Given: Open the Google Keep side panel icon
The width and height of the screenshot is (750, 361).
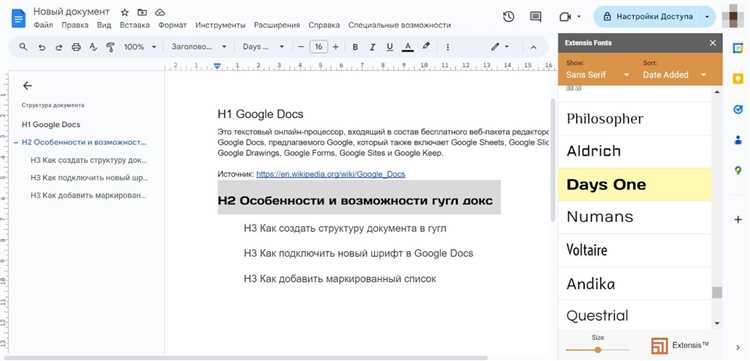Looking at the screenshot, I should click(738, 78).
